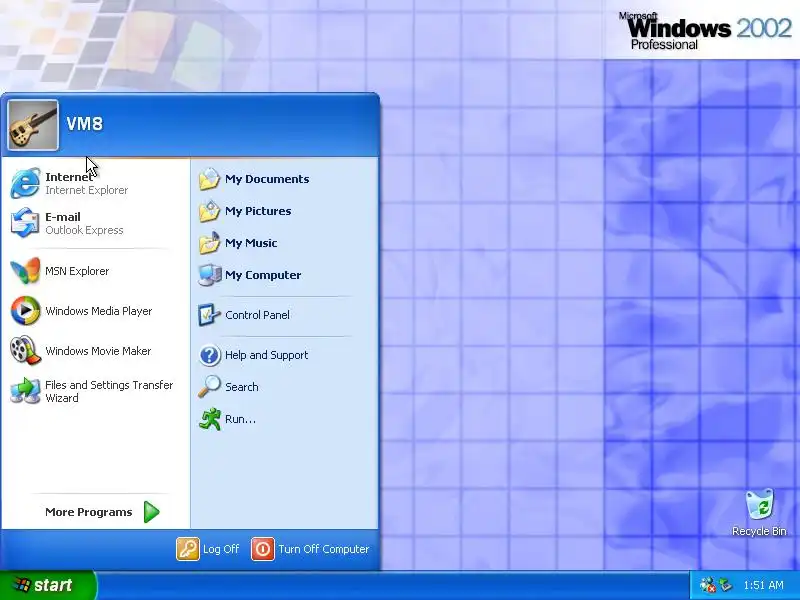
Task: Click the Log Off key icon
Action: (188, 549)
